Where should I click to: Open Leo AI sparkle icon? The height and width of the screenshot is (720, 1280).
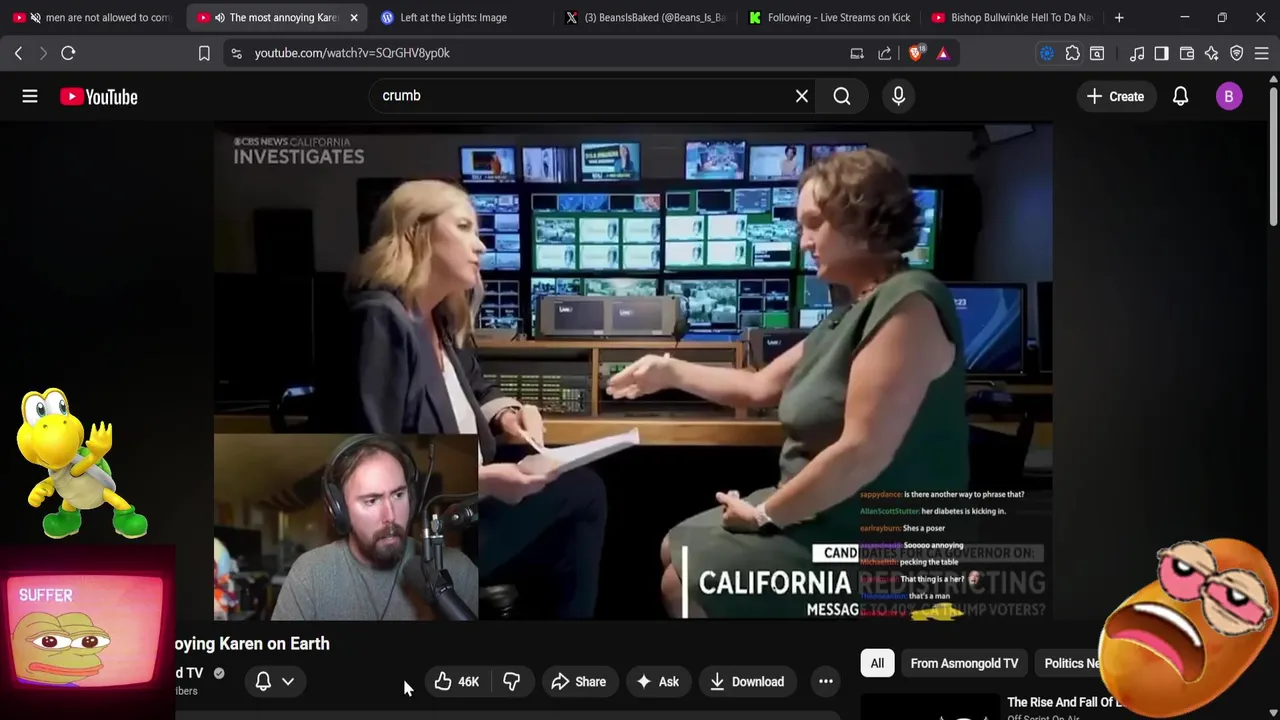coord(1212,53)
